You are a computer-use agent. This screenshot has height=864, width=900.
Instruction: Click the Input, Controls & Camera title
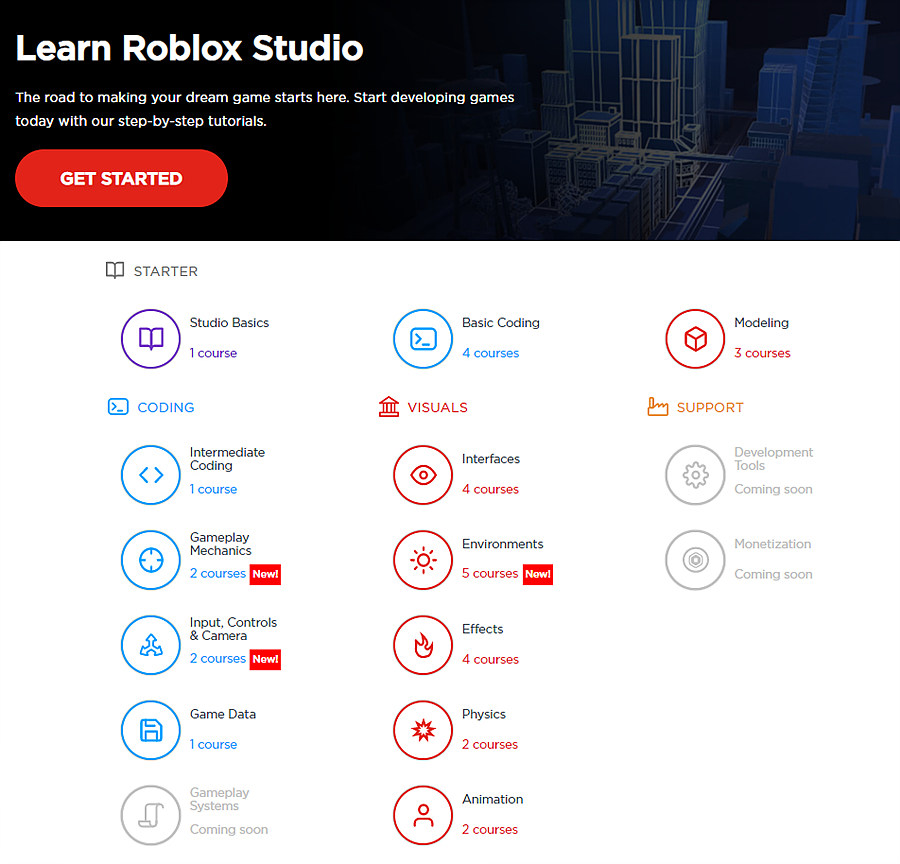(x=233, y=629)
